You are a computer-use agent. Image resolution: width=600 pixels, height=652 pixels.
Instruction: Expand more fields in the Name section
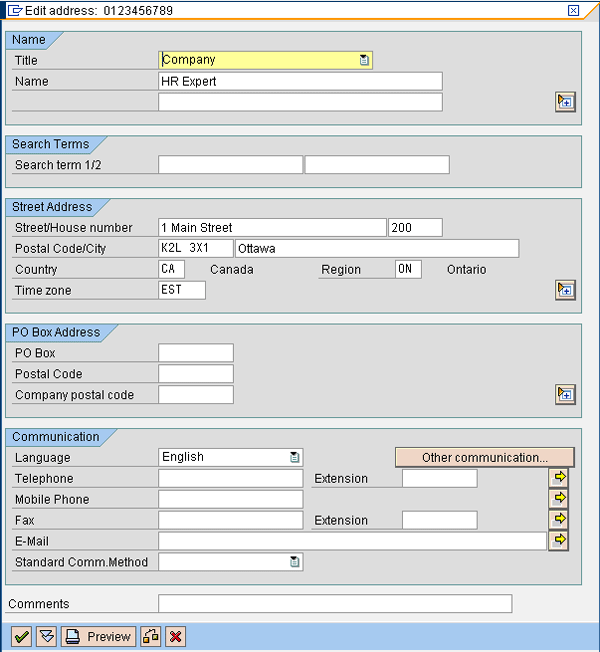[x=565, y=102]
